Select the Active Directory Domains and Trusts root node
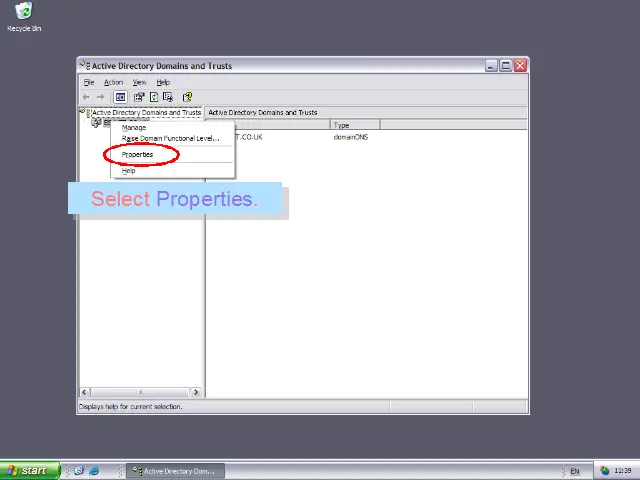The height and width of the screenshot is (480, 640). [x=146, y=112]
